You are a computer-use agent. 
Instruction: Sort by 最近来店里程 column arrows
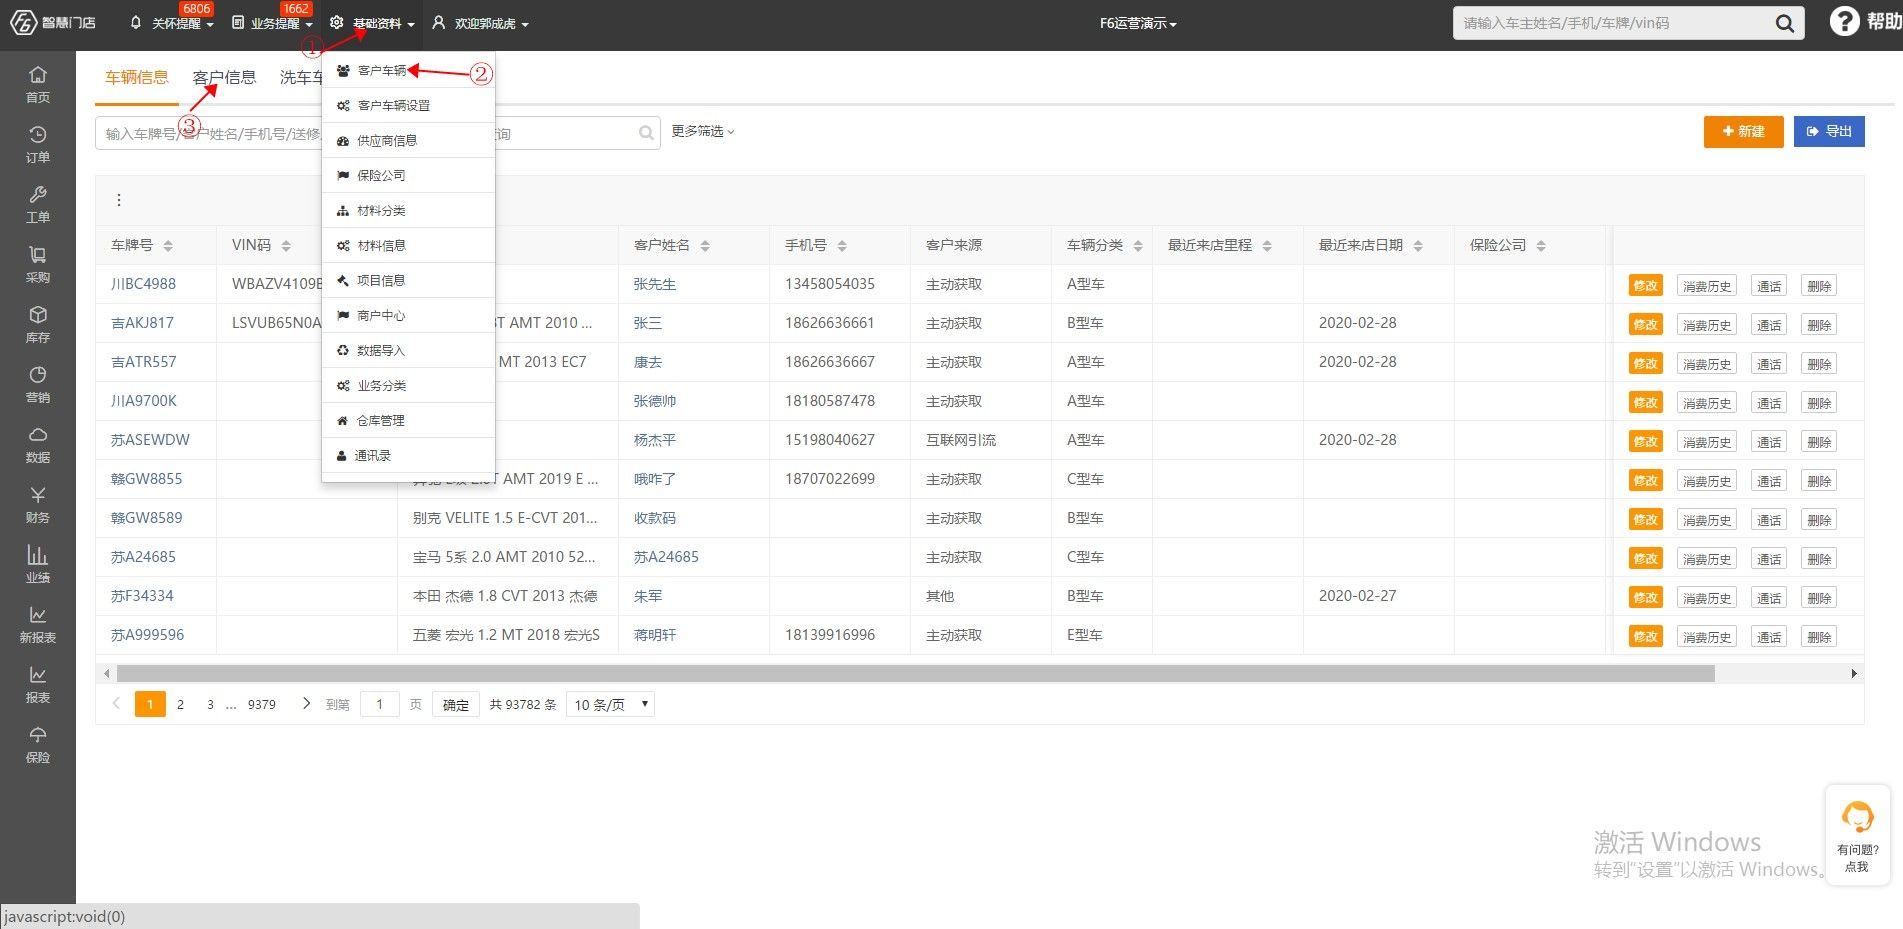coord(1267,246)
